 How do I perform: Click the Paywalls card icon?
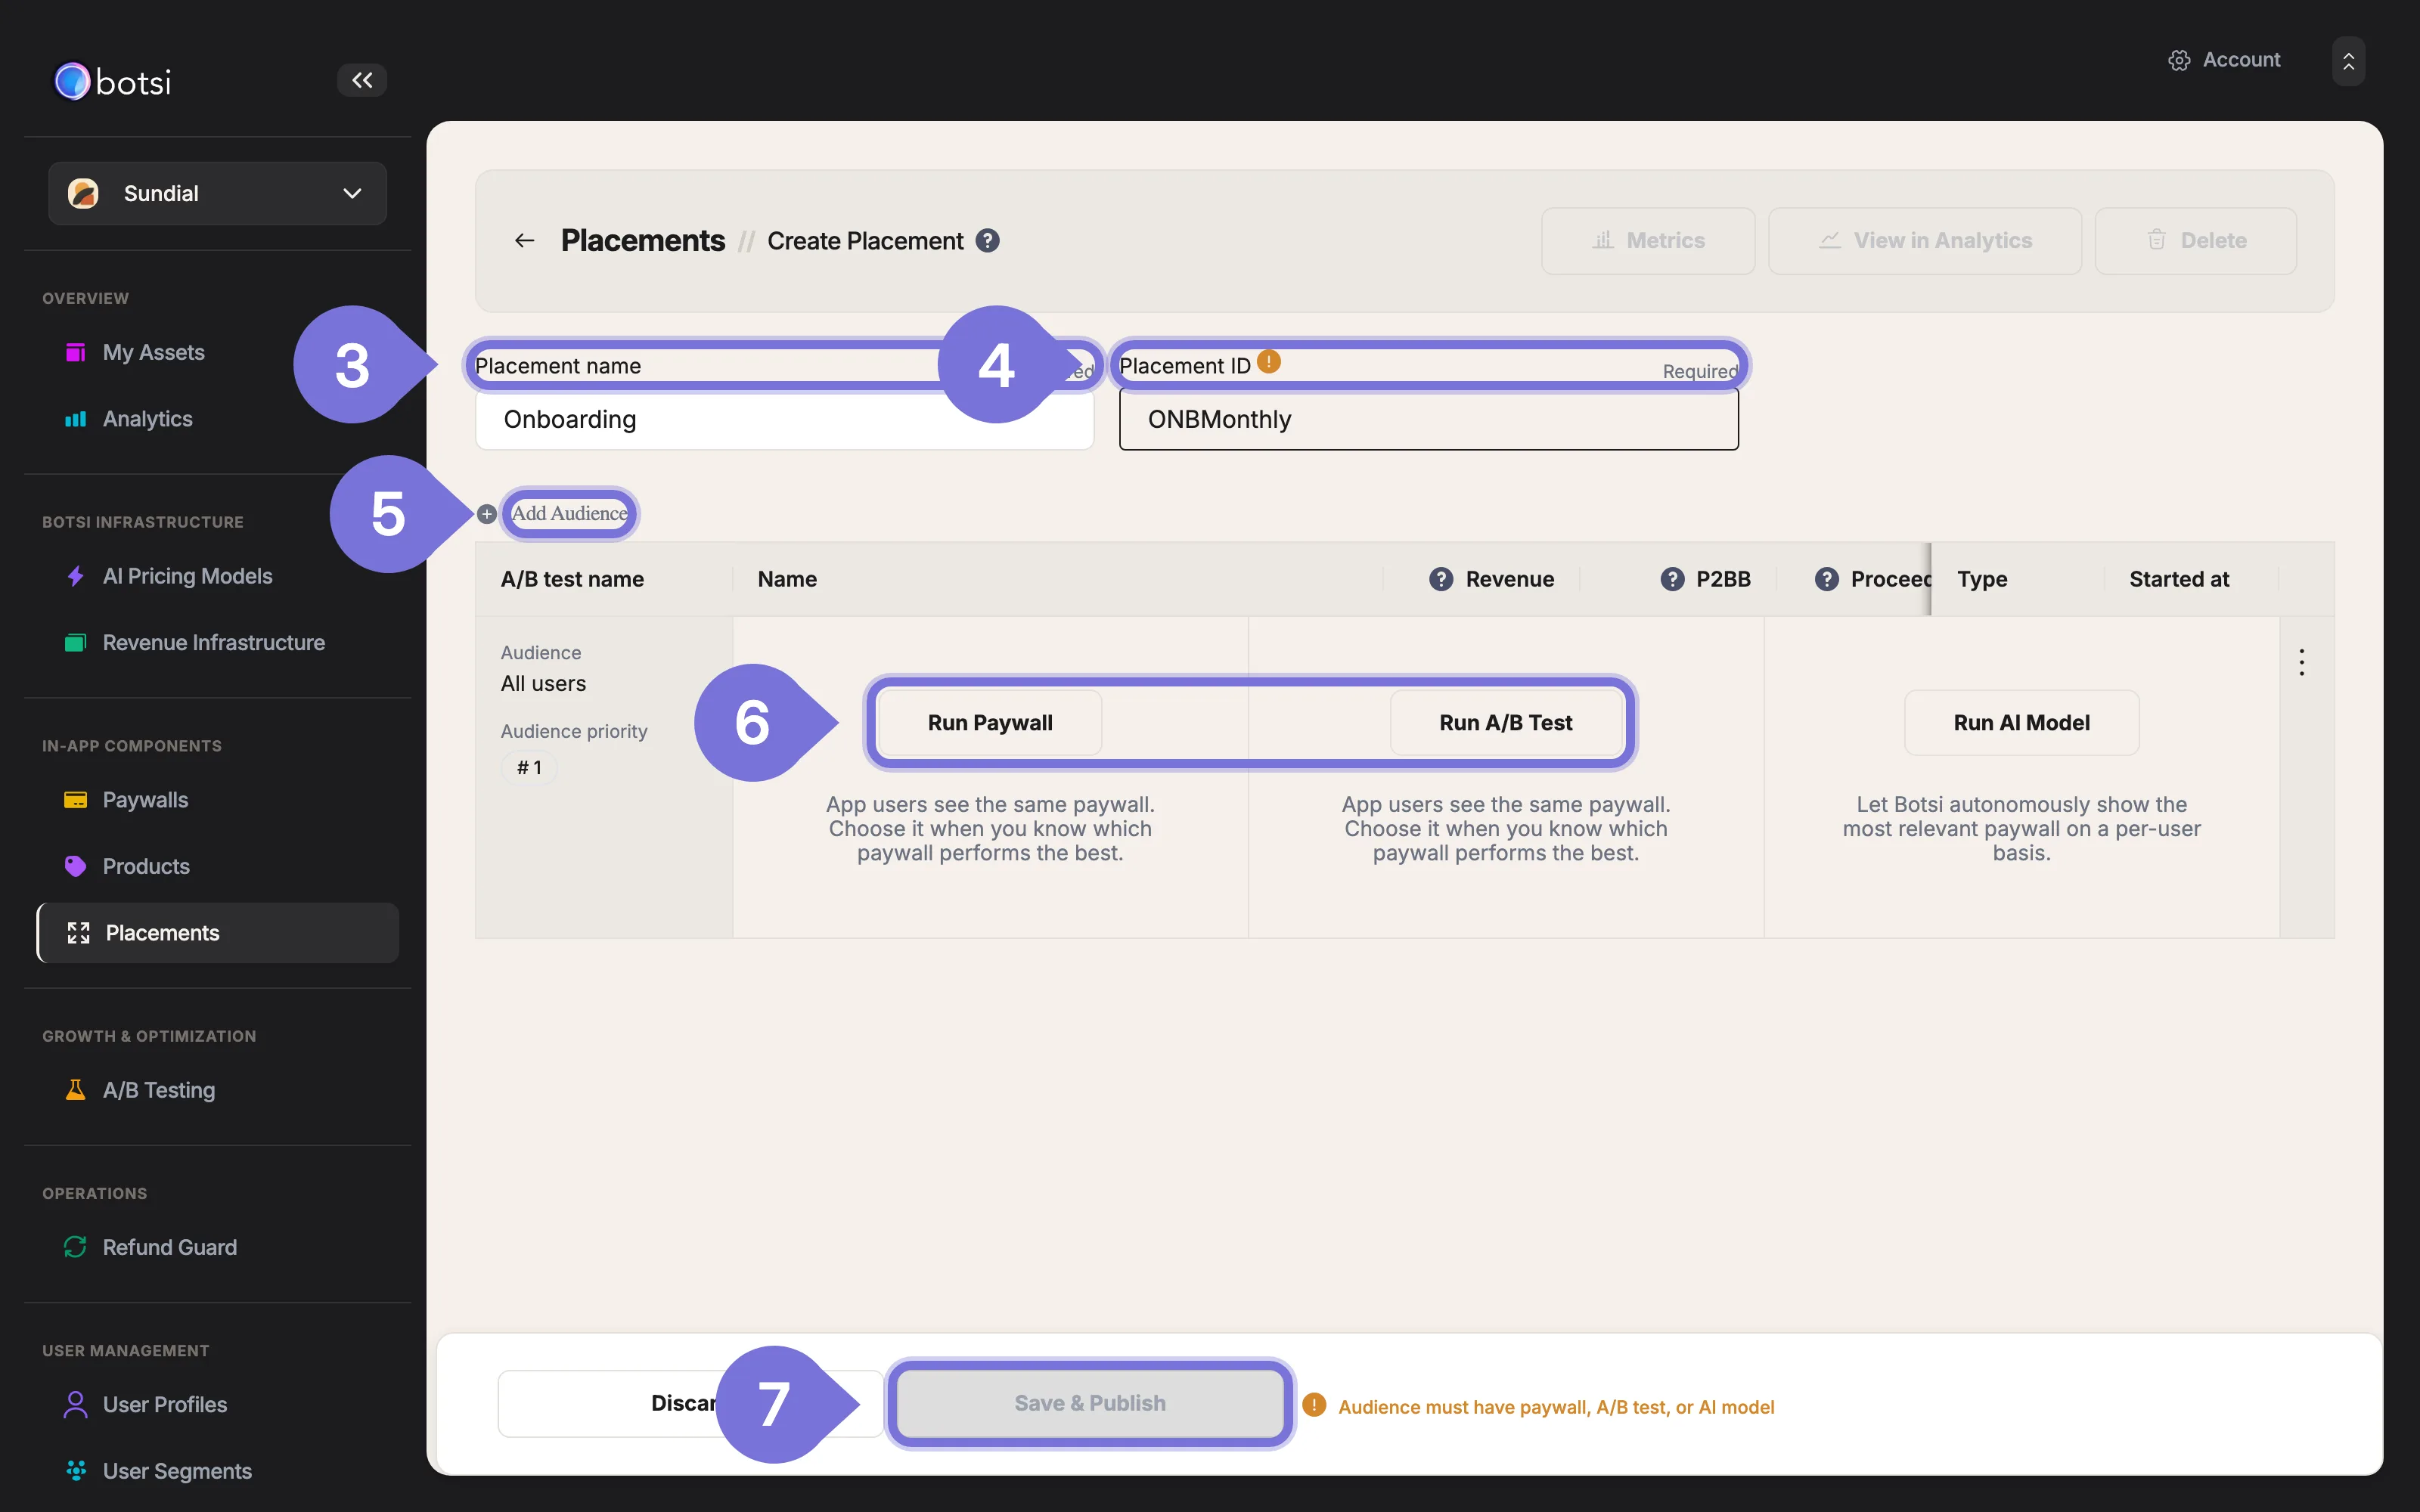click(75, 800)
